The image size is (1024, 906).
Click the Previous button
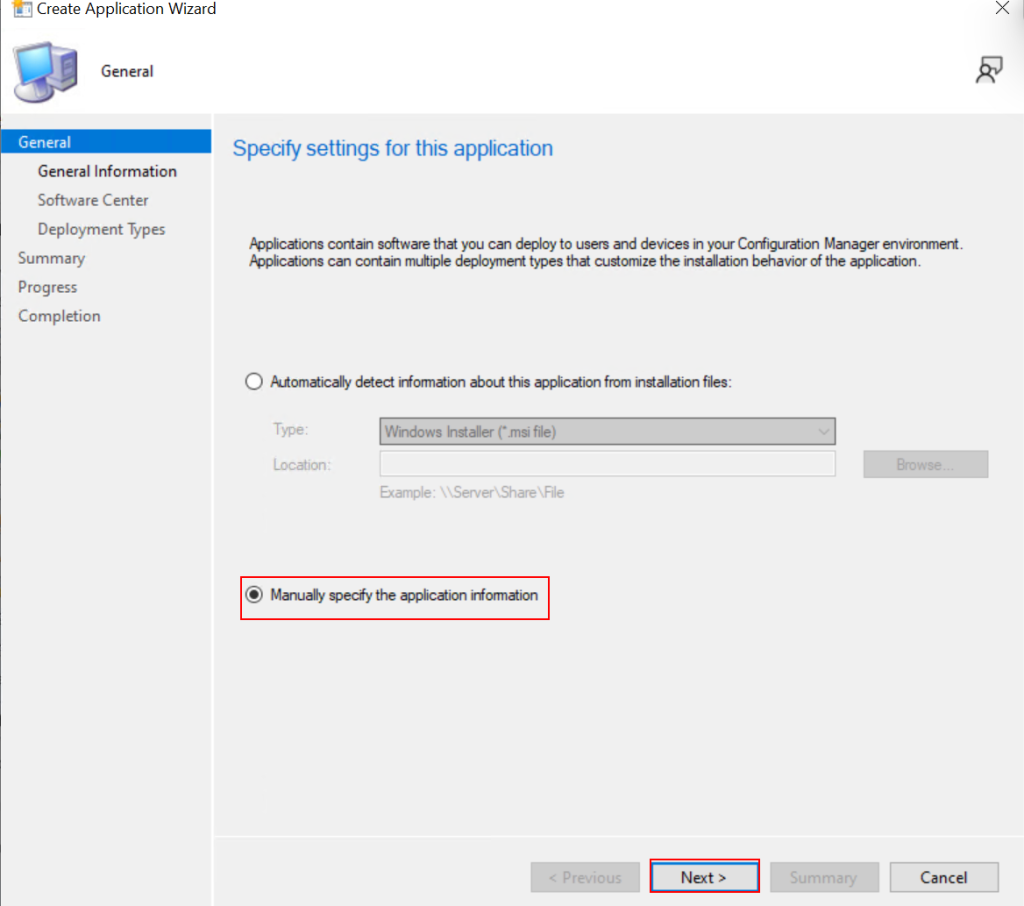(x=585, y=877)
